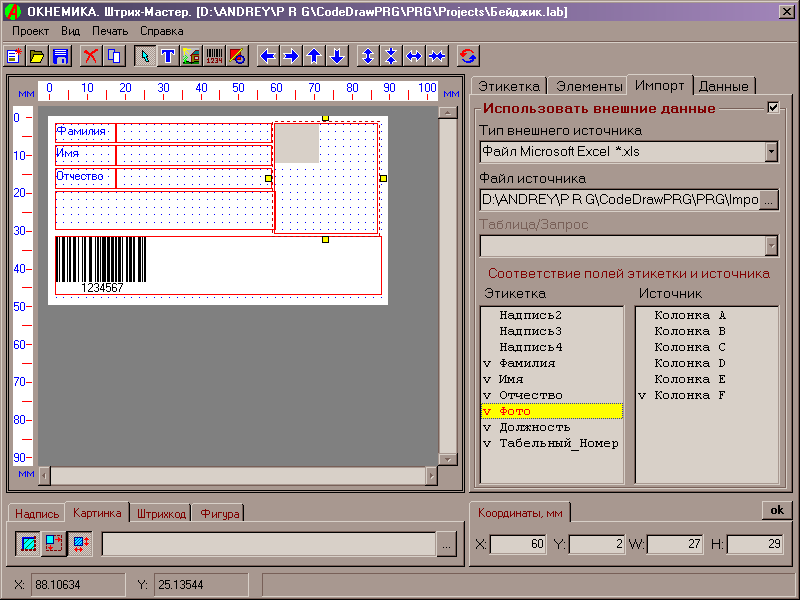Click the blue up arrow icon
The height and width of the screenshot is (600, 800).
(x=314, y=56)
